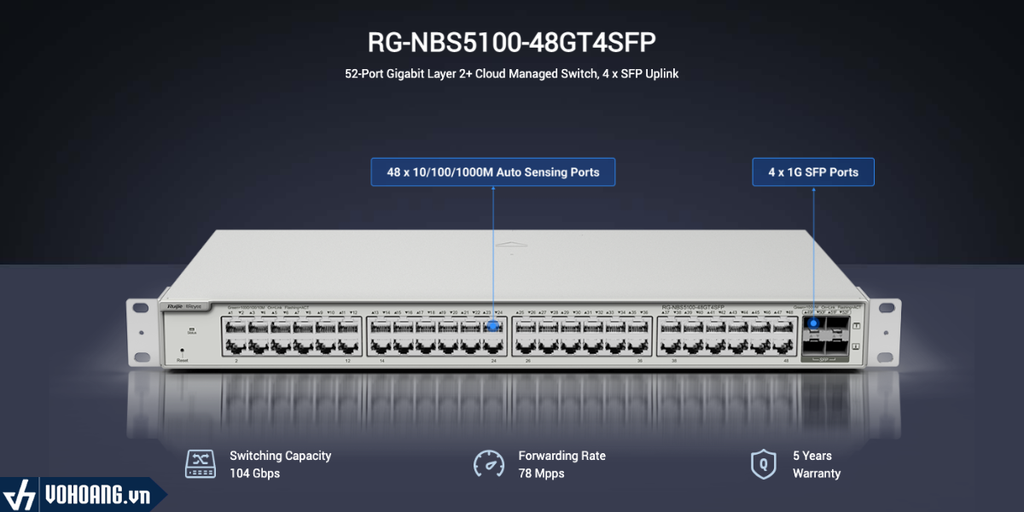Select the 4 x 1G SFP Ports label
Image resolution: width=1024 pixels, height=512 pixels.
pyautogui.click(x=813, y=172)
